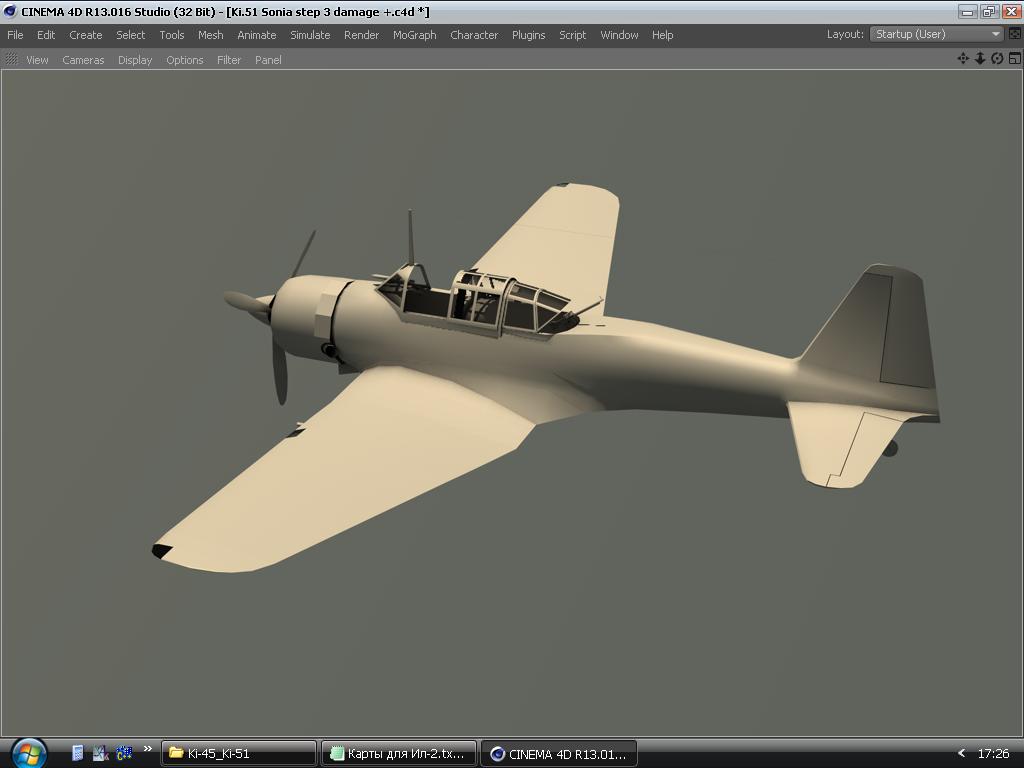
Task: Open the viewport Filter menu
Action: click(229, 60)
